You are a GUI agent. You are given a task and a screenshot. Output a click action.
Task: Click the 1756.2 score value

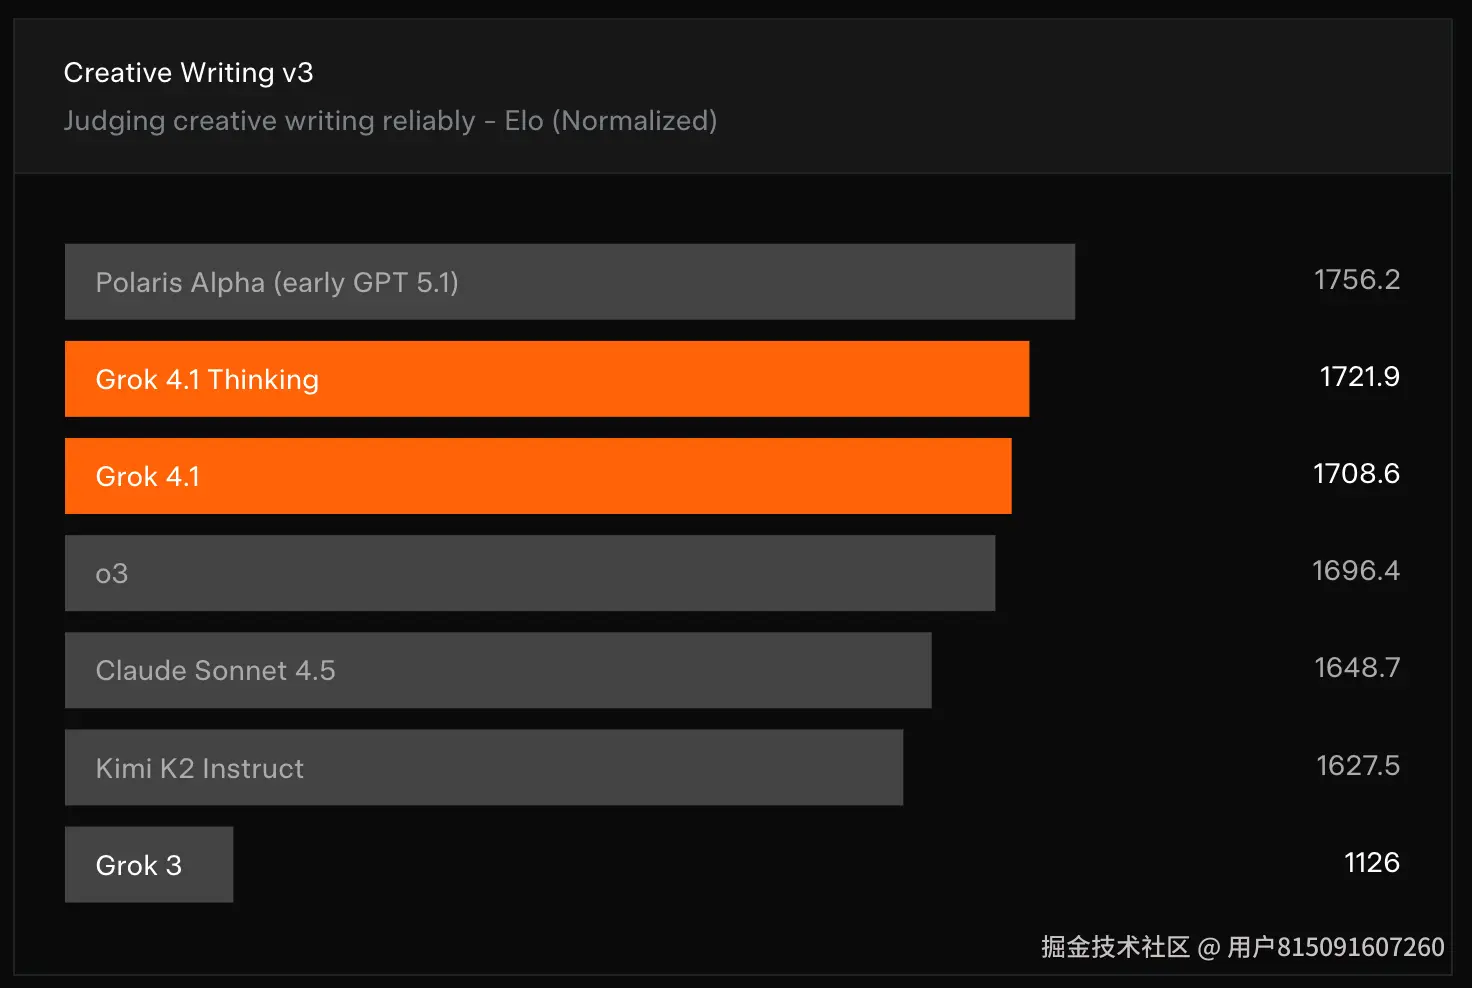[x=1357, y=280]
